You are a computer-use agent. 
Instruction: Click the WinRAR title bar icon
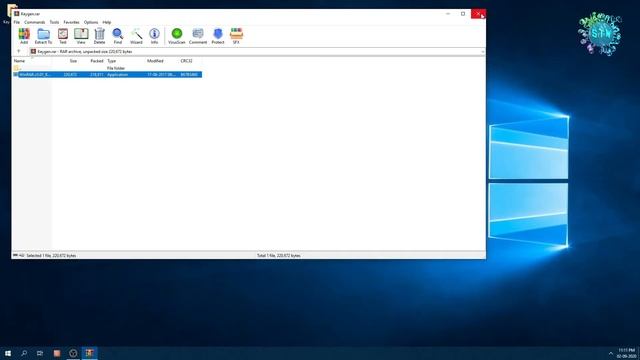pos(17,13)
